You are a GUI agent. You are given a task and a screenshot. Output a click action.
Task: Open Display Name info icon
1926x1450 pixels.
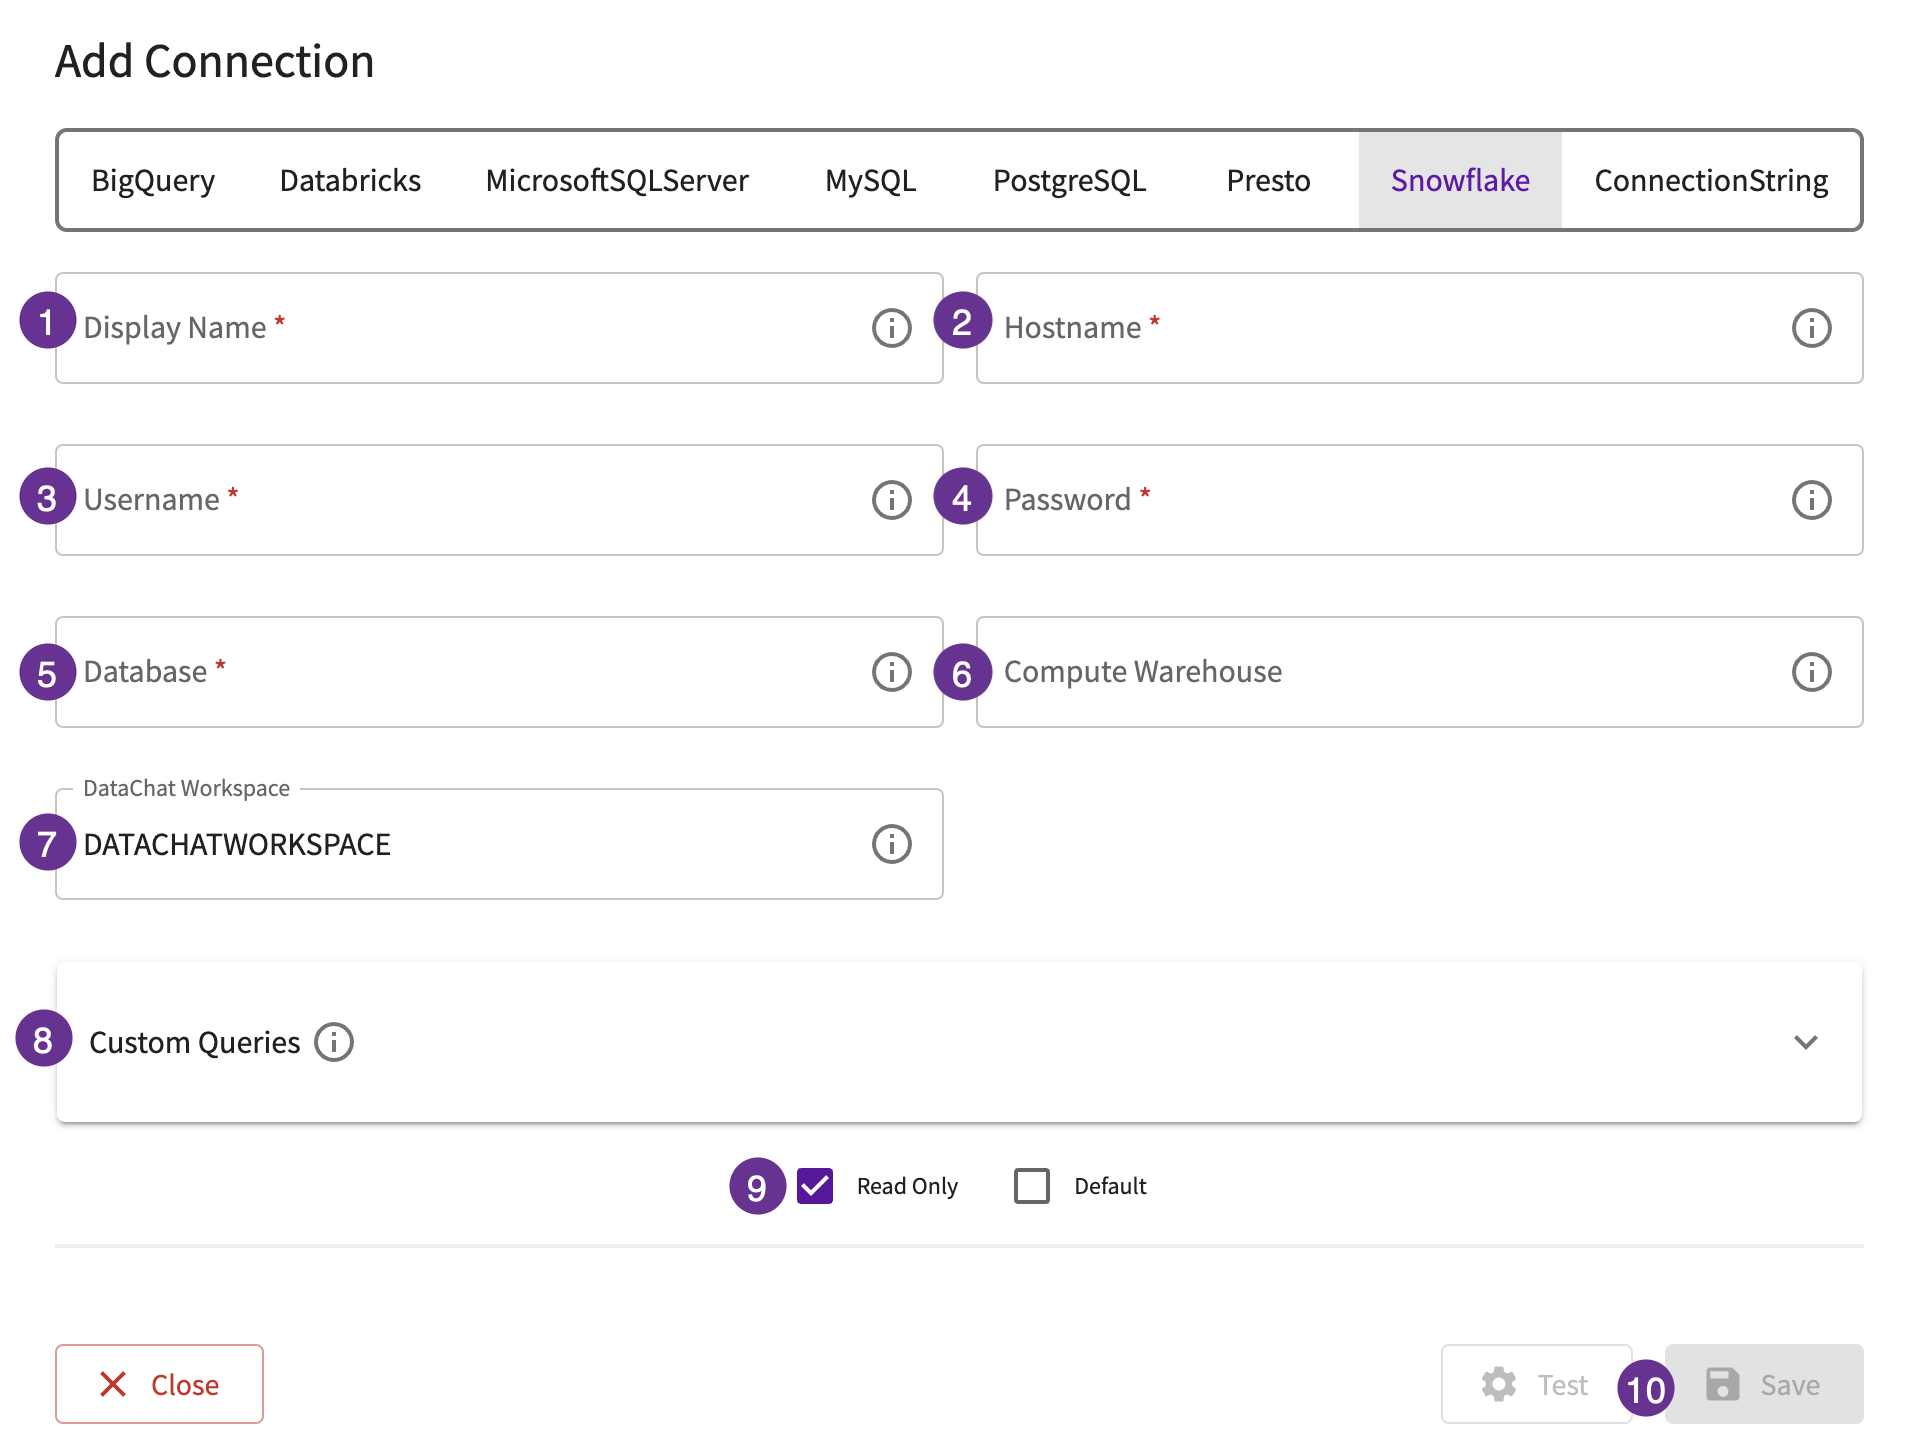pyautogui.click(x=891, y=328)
